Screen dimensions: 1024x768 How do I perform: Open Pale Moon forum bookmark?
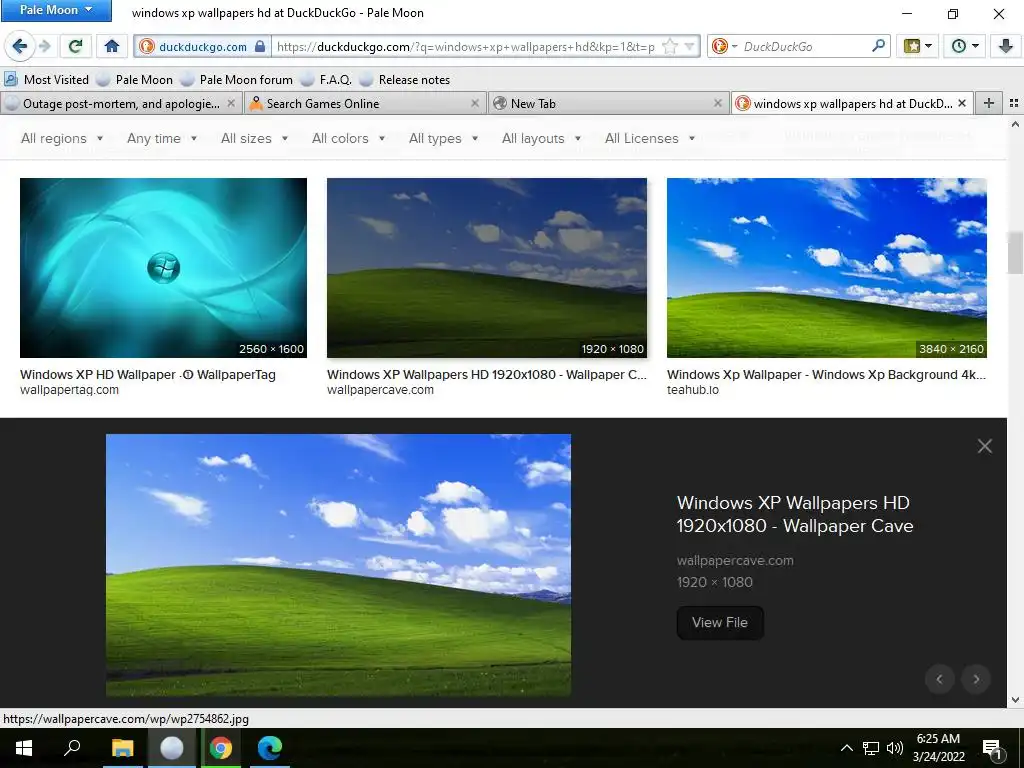236,80
